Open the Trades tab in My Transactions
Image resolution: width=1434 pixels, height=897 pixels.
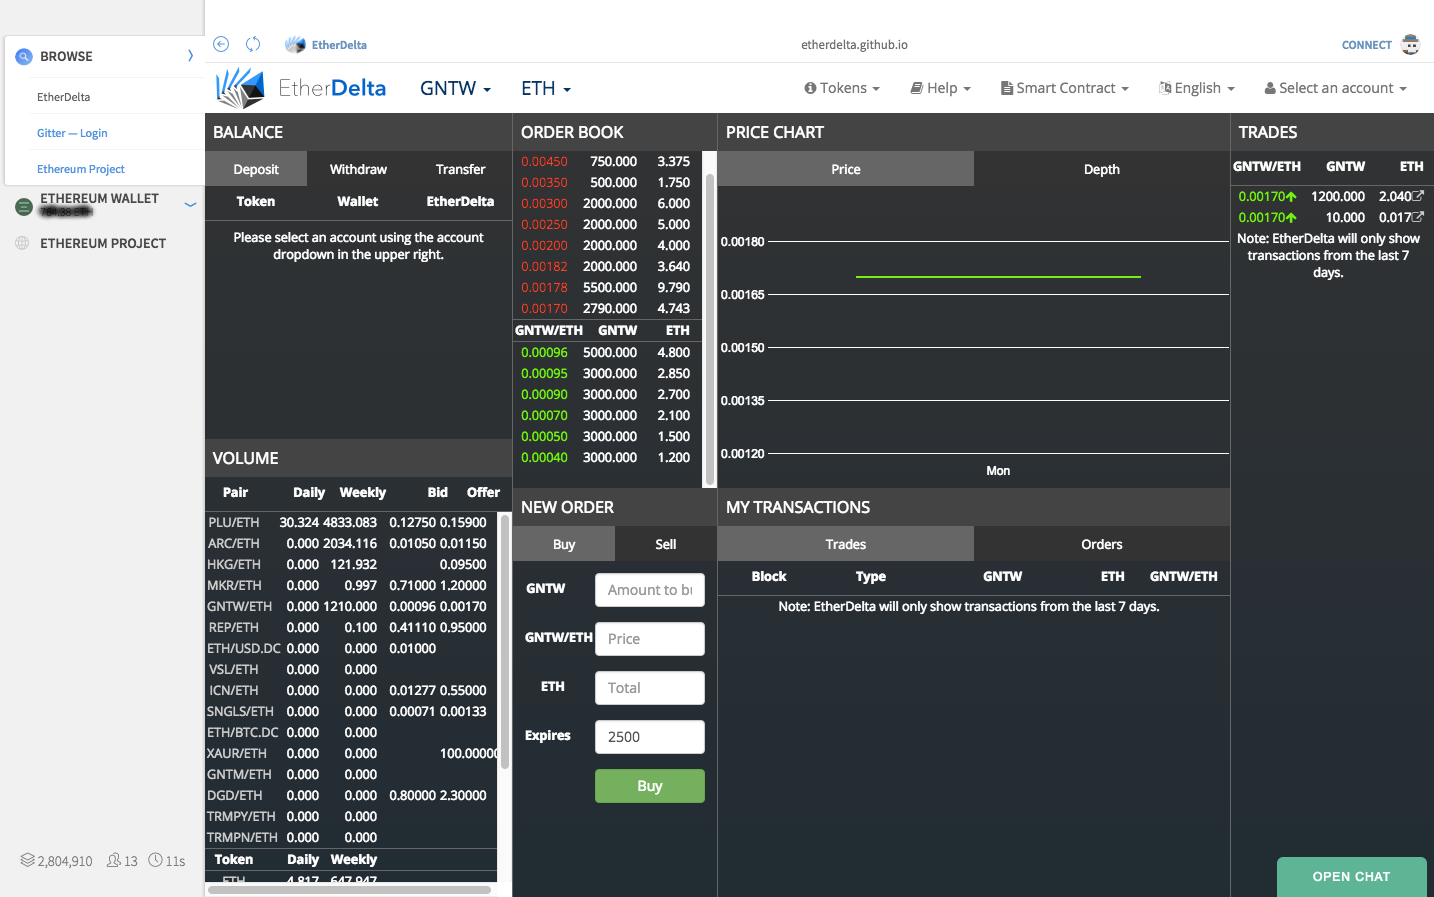846,544
